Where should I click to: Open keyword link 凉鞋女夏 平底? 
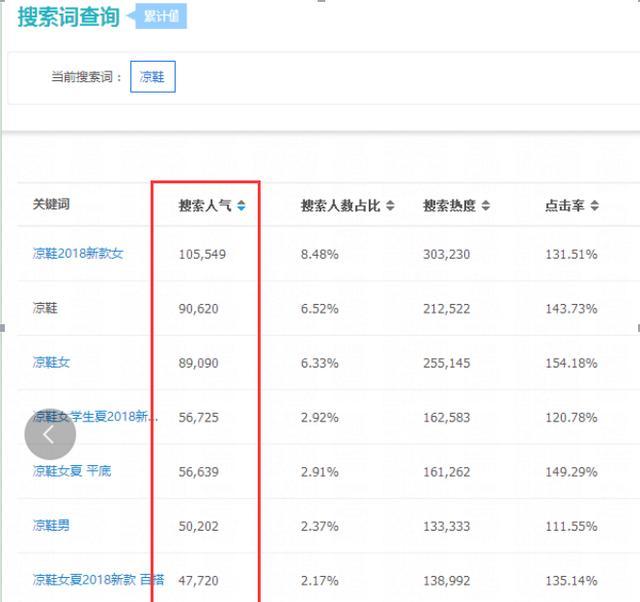pos(72,471)
